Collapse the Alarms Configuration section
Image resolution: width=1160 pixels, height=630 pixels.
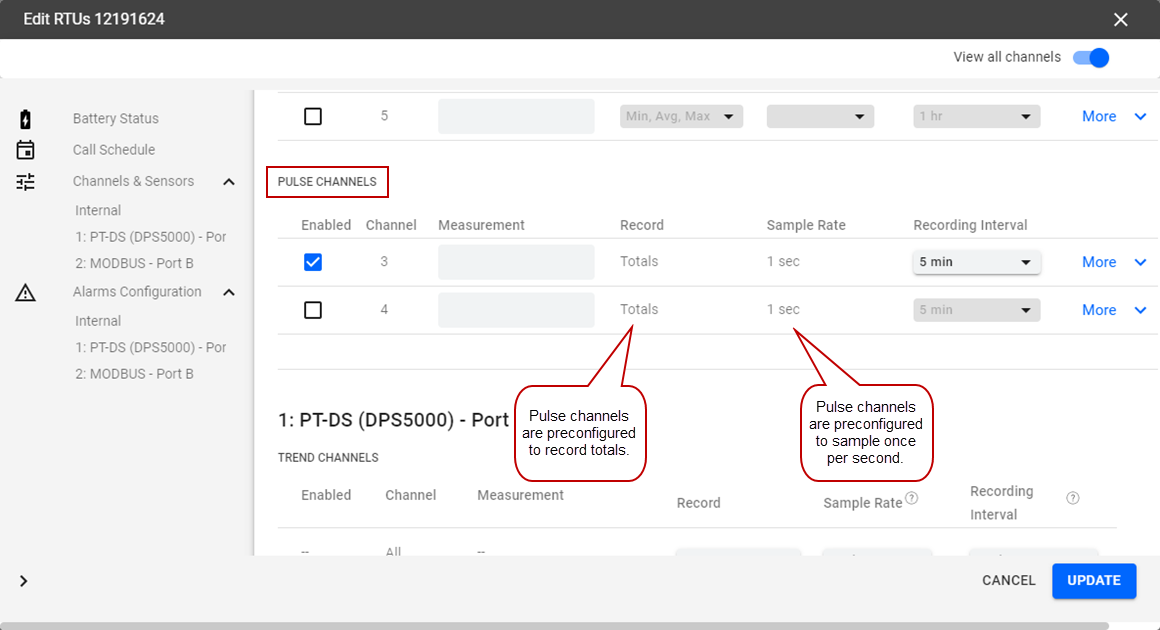pos(229,292)
